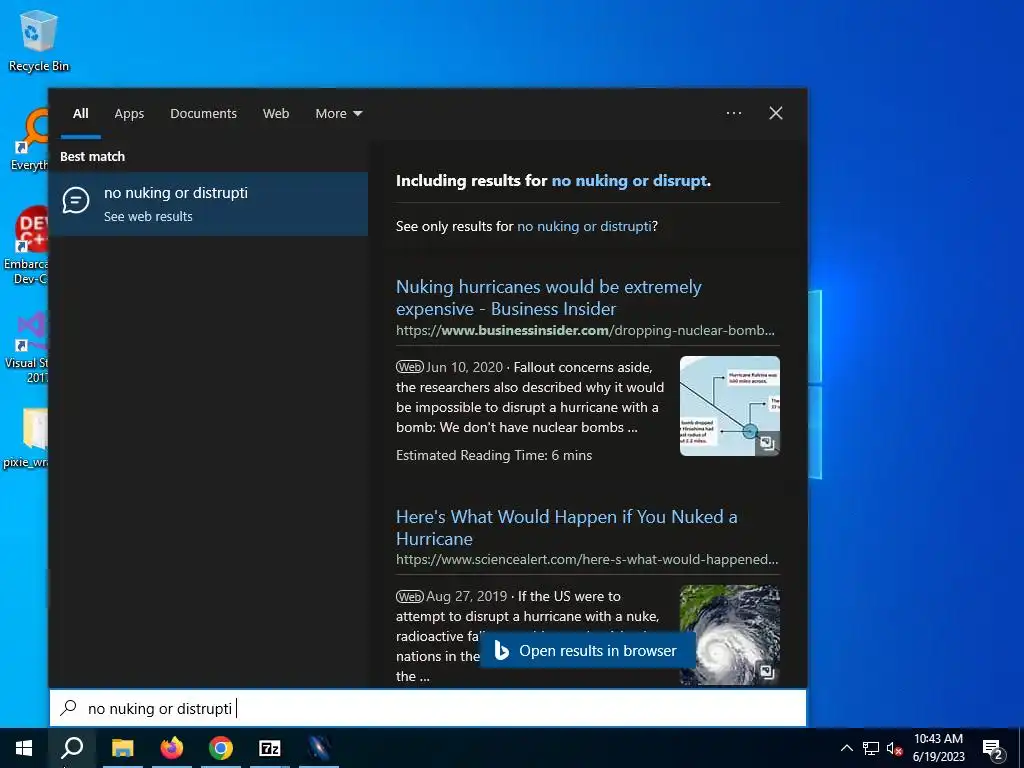Click the taskbar search magnifier icon
Viewport: 1024px width, 768px height.
click(x=72, y=748)
